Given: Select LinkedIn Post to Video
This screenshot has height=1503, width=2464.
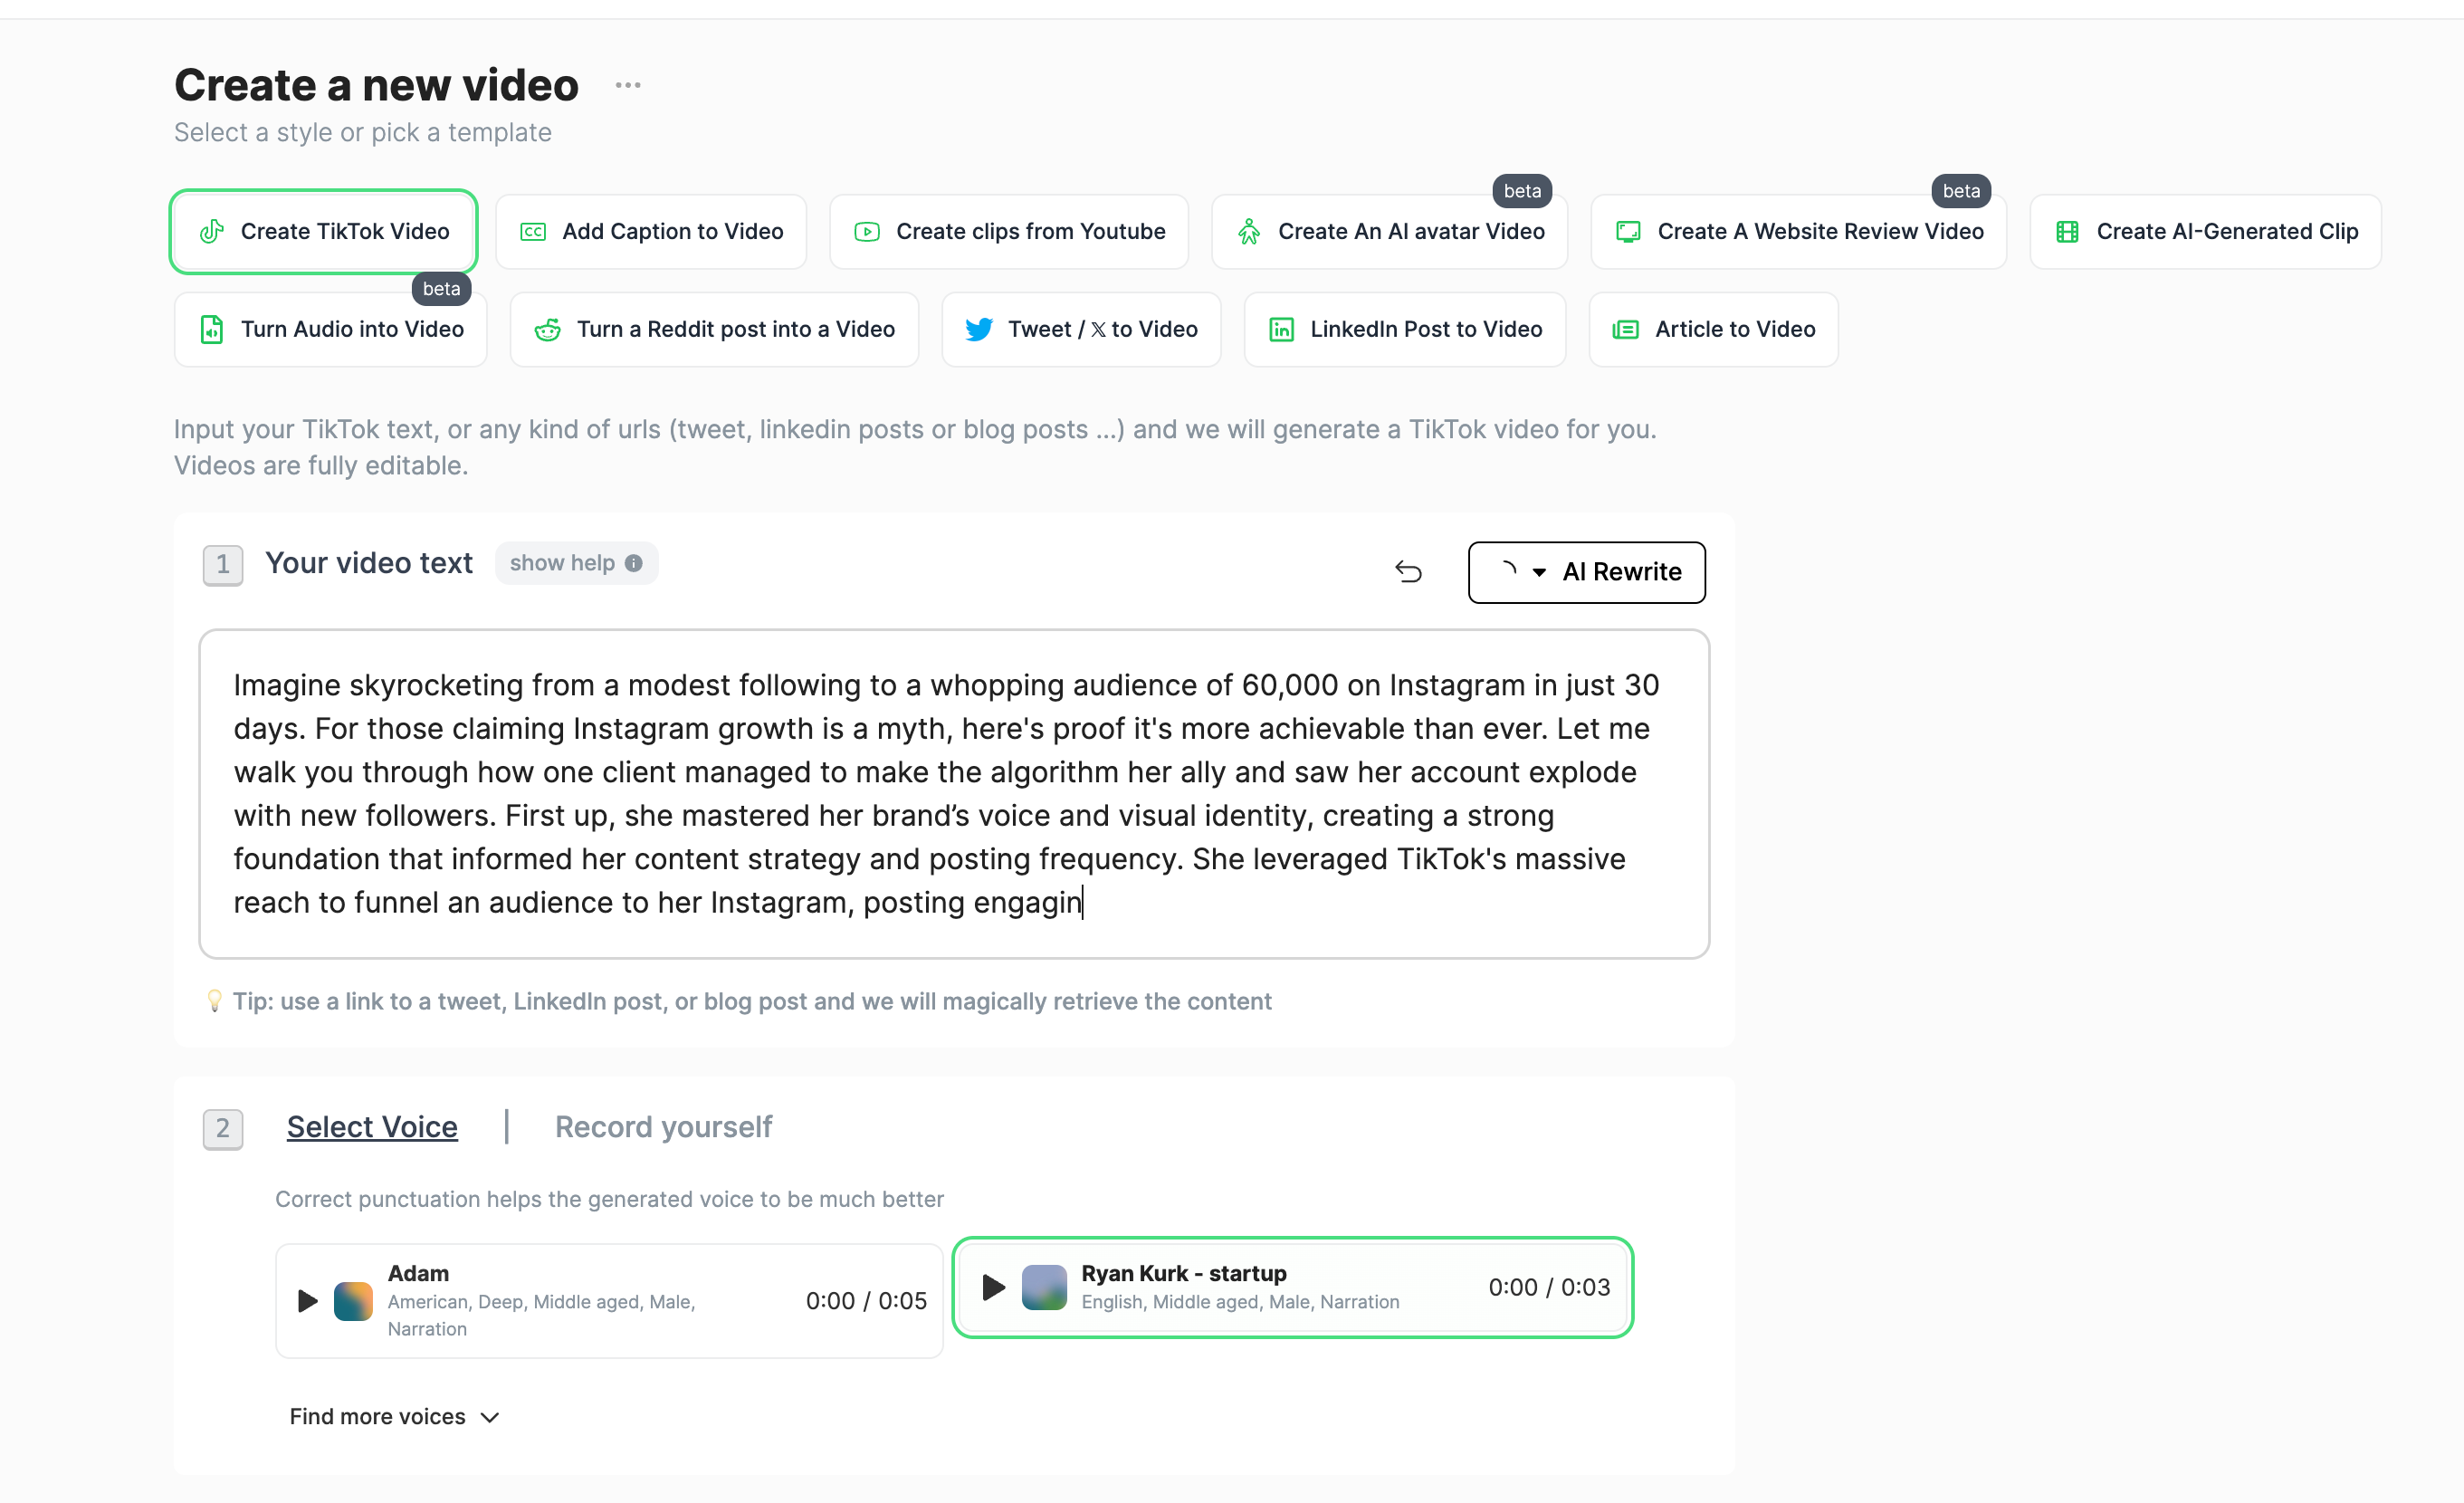Looking at the screenshot, I should 1405,329.
